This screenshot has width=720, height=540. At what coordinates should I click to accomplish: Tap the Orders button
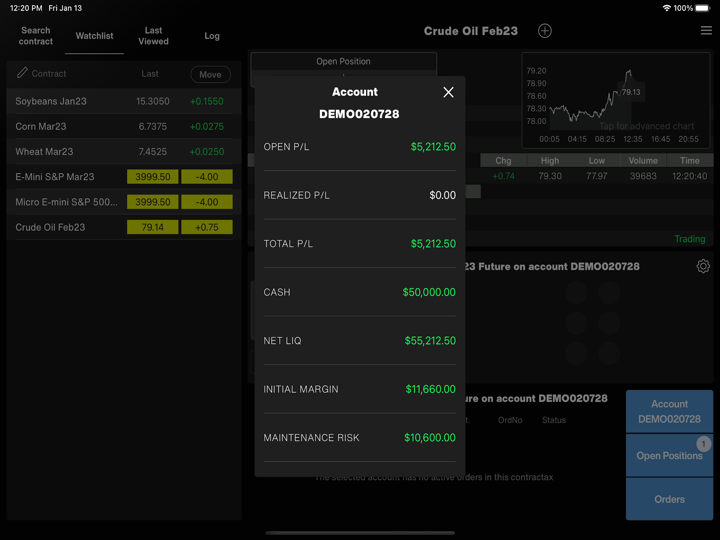669,499
